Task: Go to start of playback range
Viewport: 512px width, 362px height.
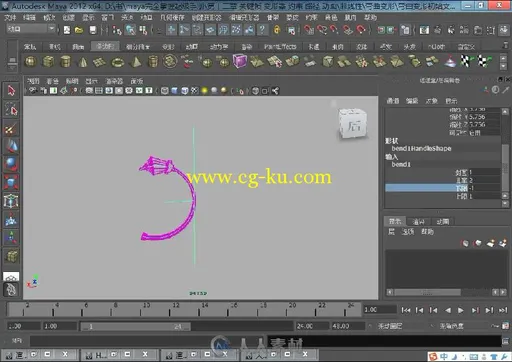Action: coord(405,310)
